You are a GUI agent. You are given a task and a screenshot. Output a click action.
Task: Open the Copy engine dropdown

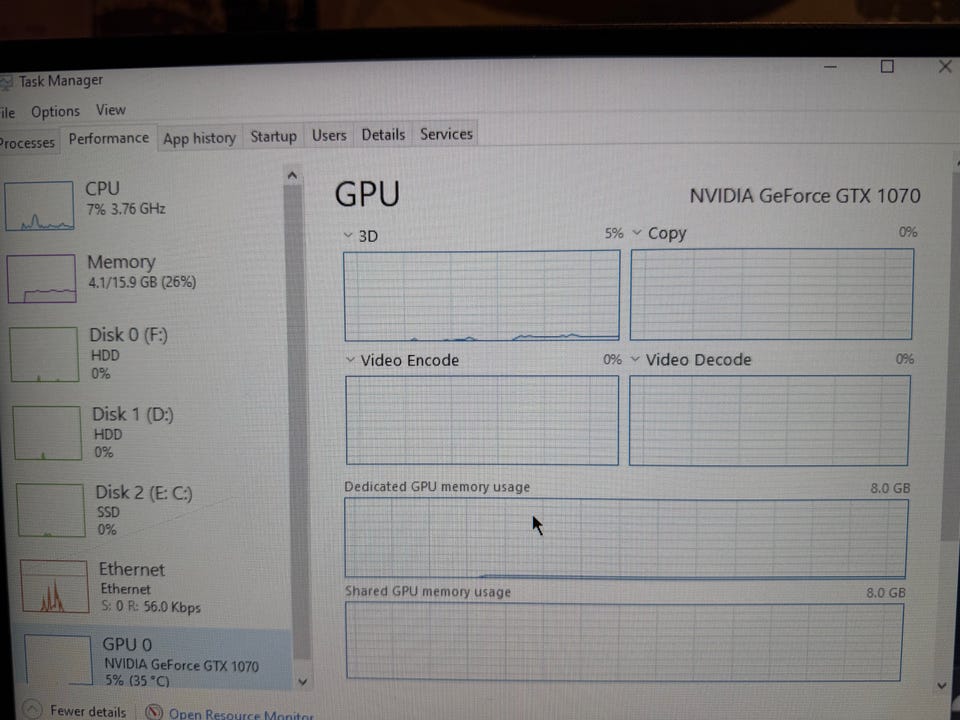tap(637, 233)
